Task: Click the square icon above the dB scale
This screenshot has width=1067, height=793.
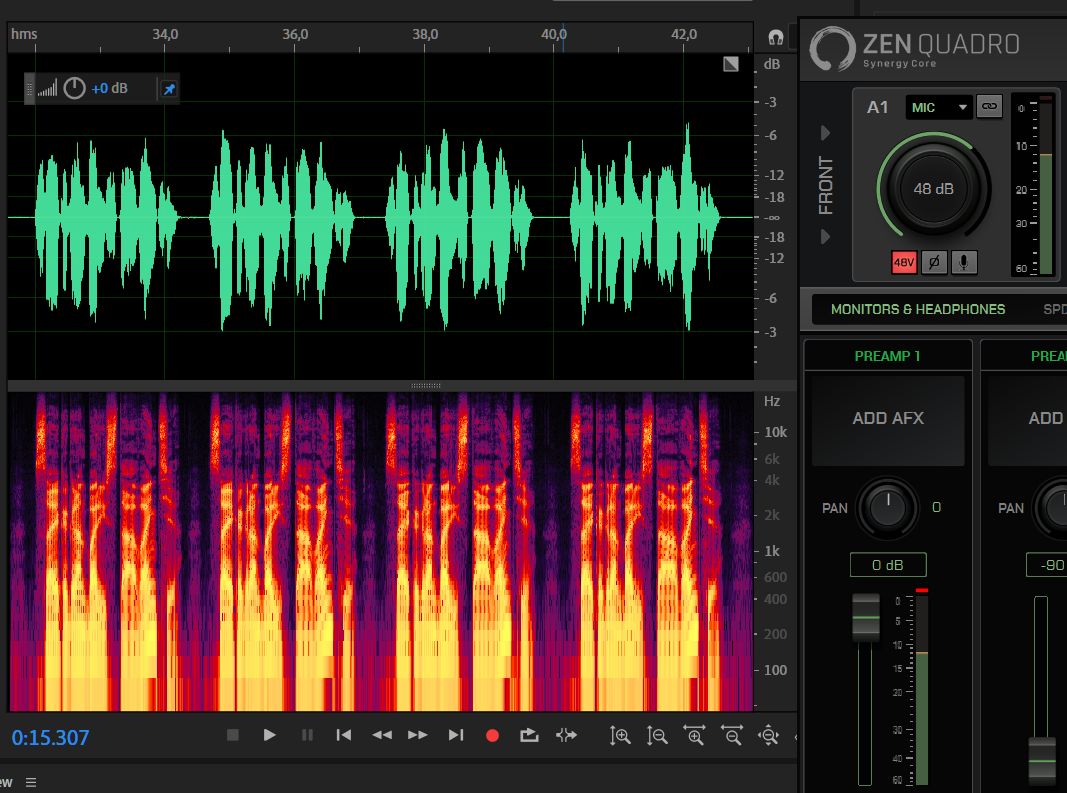Action: (731, 64)
